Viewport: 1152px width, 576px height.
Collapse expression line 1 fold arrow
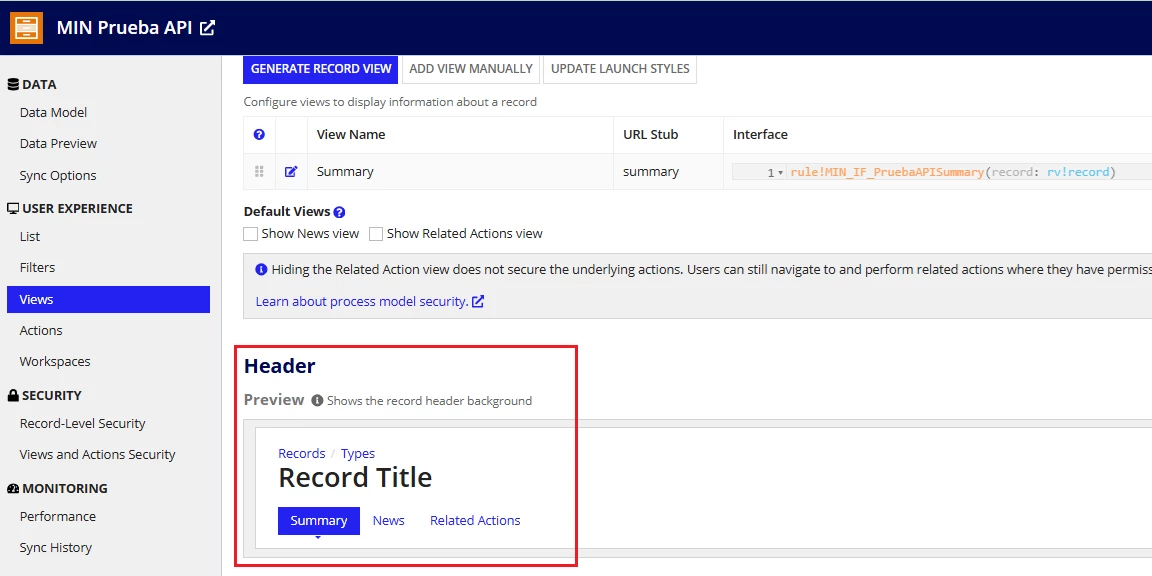(x=780, y=173)
